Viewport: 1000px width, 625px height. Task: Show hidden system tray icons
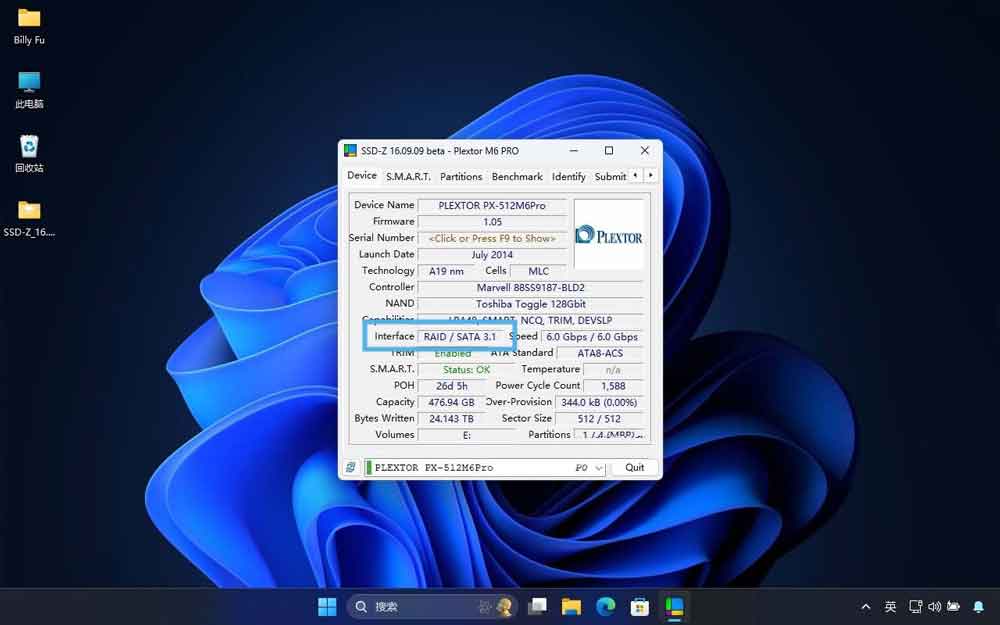point(865,607)
